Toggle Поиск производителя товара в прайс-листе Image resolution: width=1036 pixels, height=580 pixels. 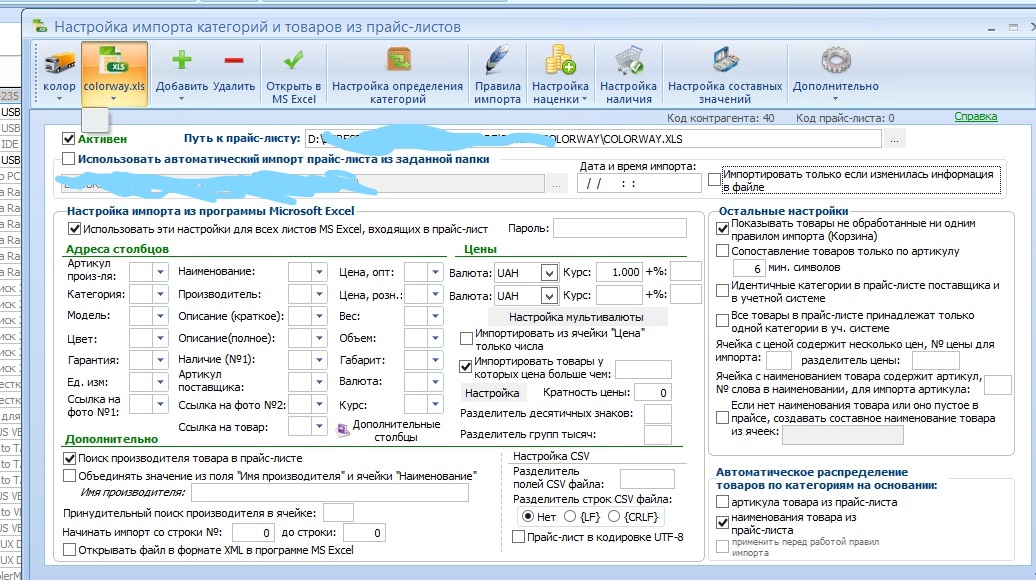pyautogui.click(x=69, y=458)
